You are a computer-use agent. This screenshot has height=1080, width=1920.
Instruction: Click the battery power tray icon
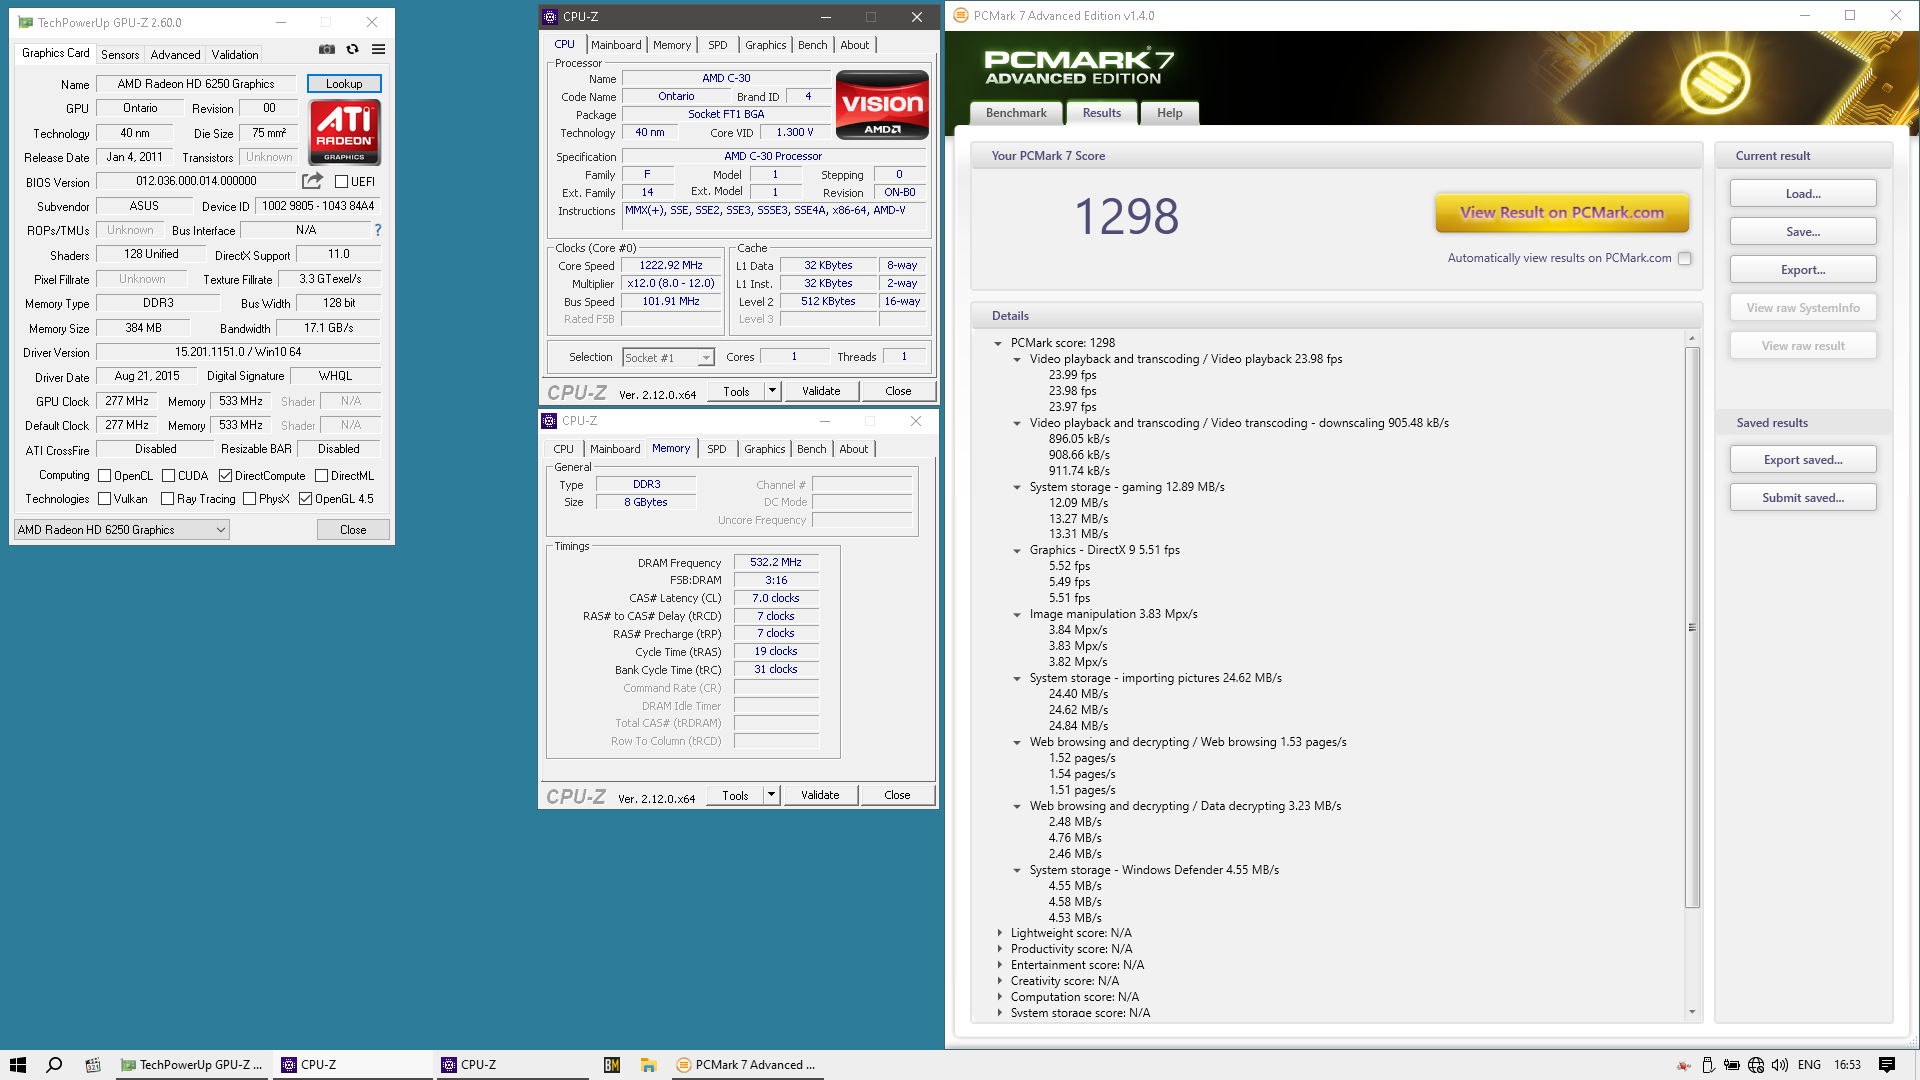point(1732,1065)
